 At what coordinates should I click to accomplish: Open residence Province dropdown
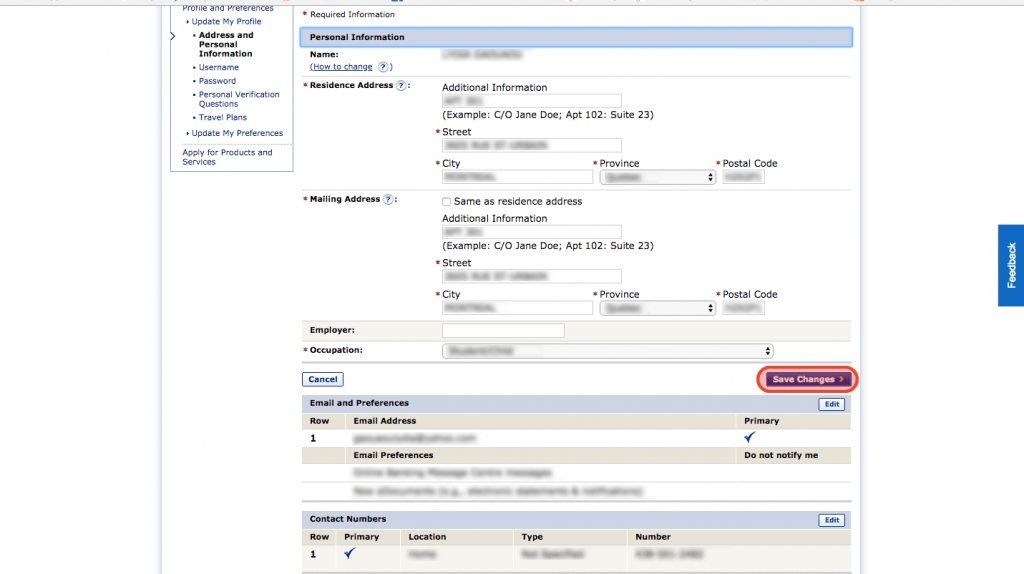click(x=658, y=177)
